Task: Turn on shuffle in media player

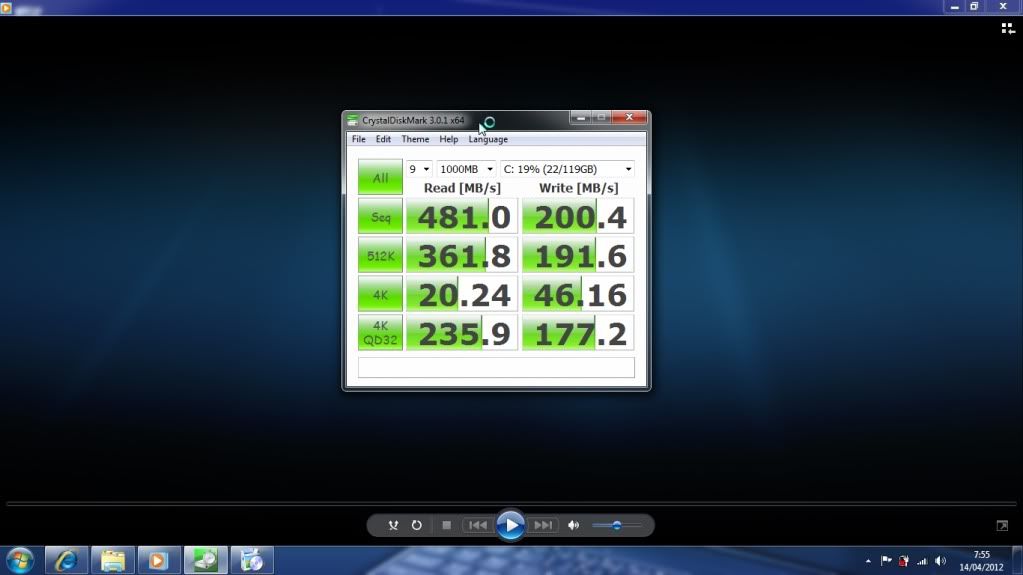Action: click(x=394, y=525)
